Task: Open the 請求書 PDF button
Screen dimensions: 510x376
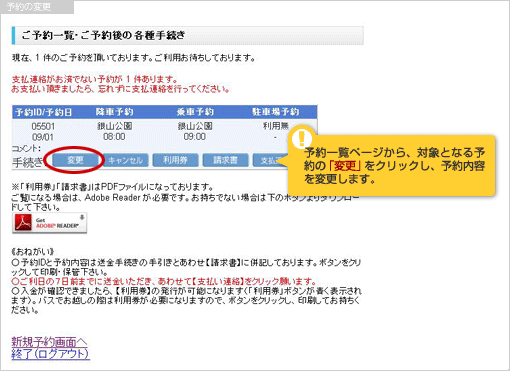Action: (x=225, y=160)
